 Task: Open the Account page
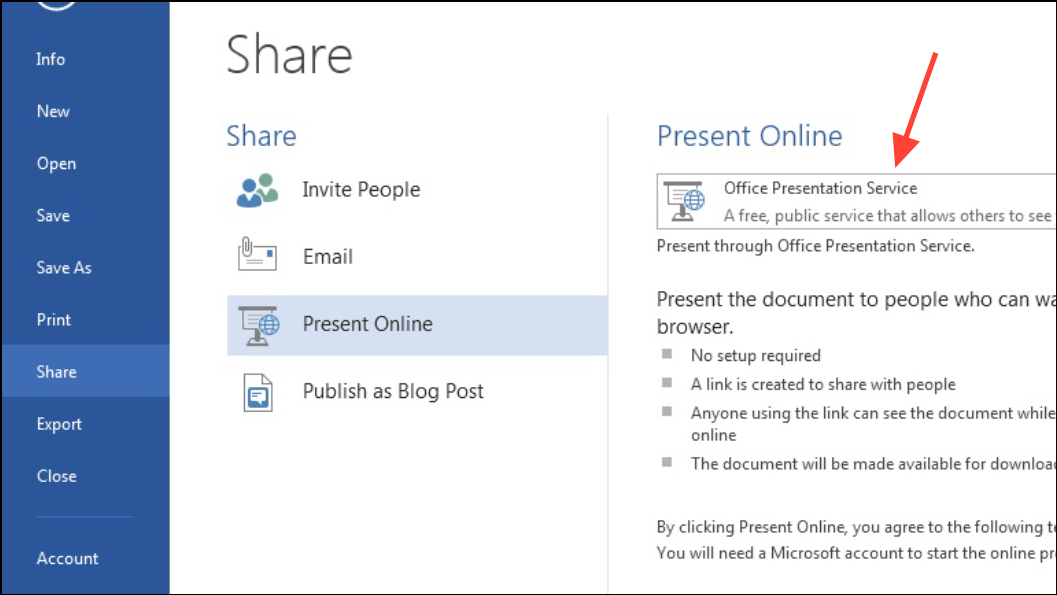(67, 558)
